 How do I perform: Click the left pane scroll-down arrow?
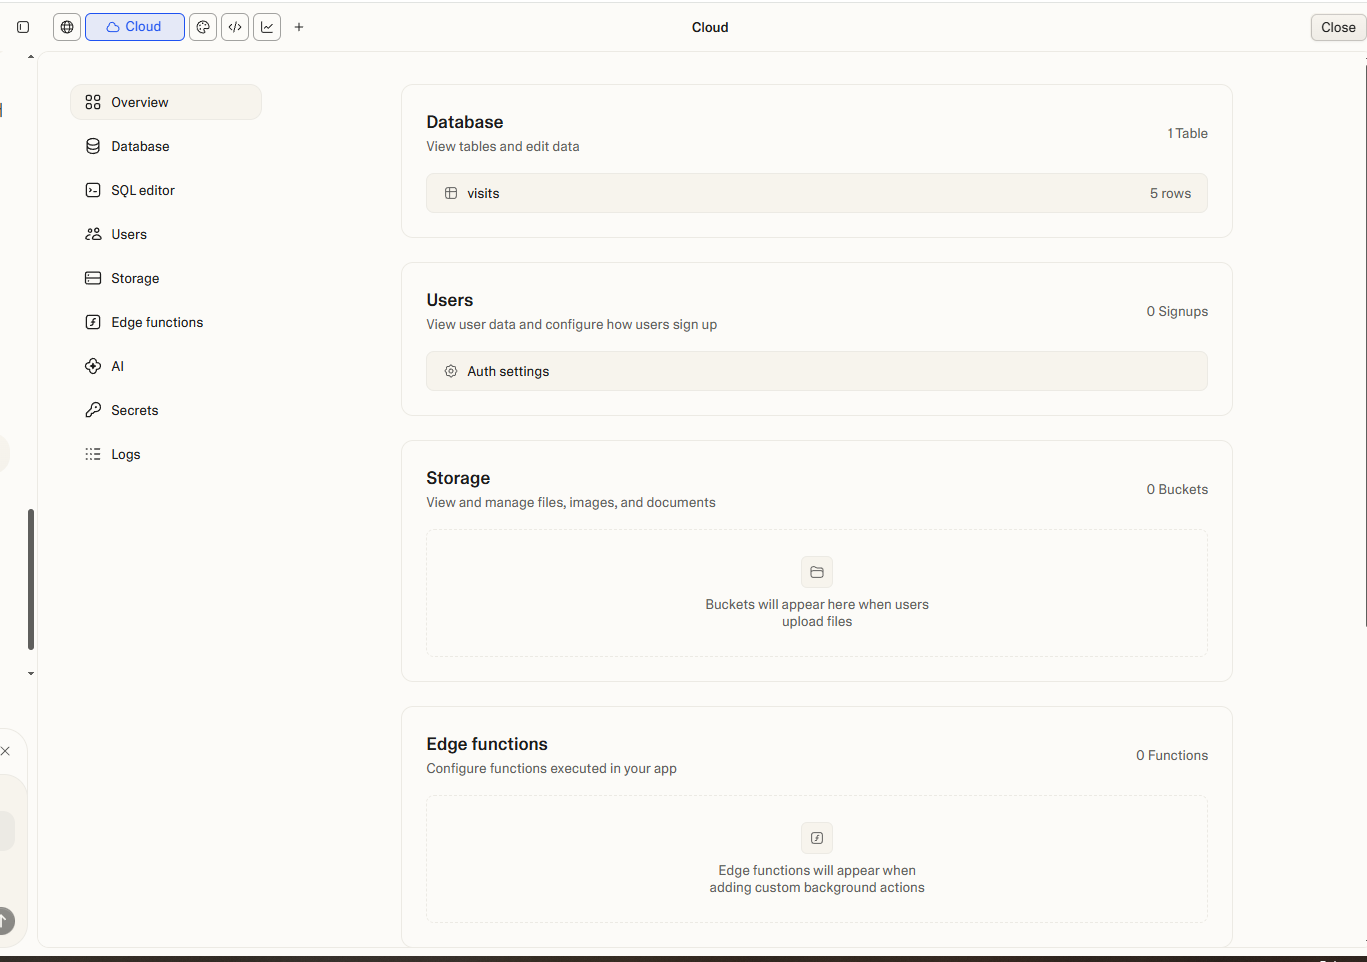31,674
